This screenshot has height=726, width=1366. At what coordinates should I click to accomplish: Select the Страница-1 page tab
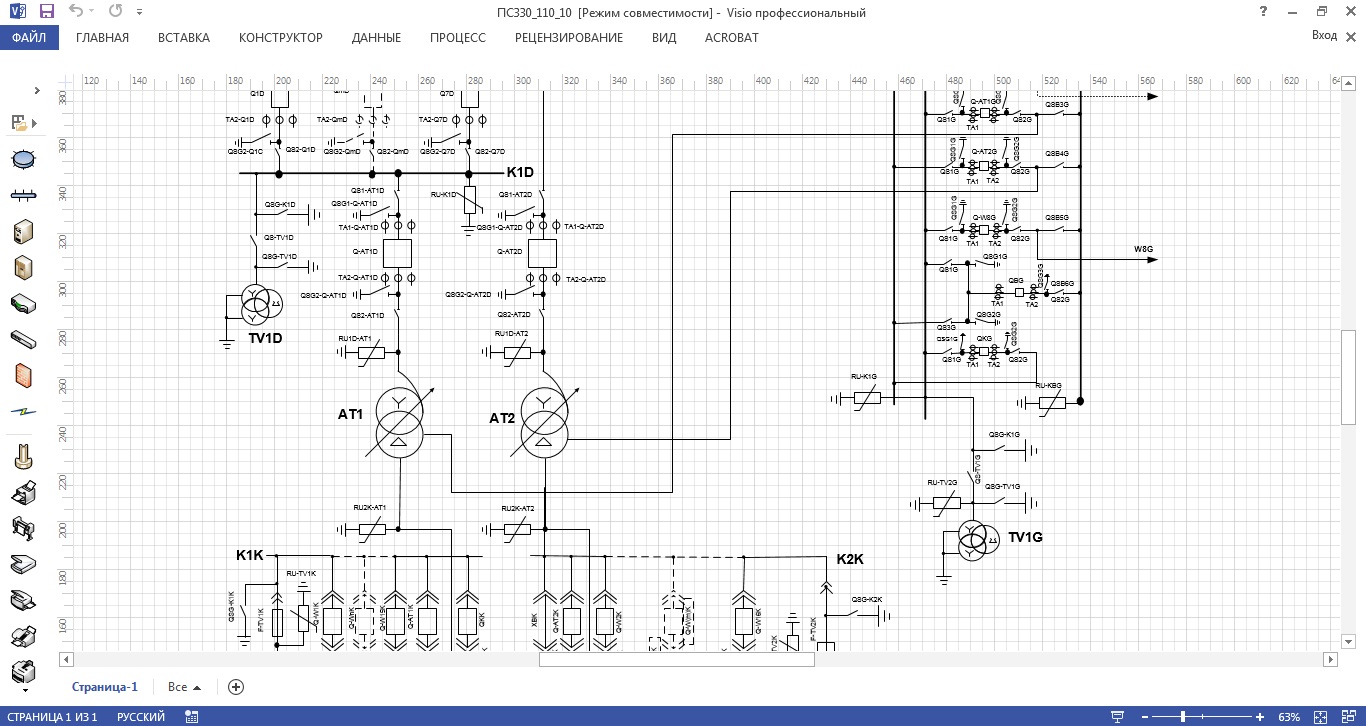pos(105,687)
